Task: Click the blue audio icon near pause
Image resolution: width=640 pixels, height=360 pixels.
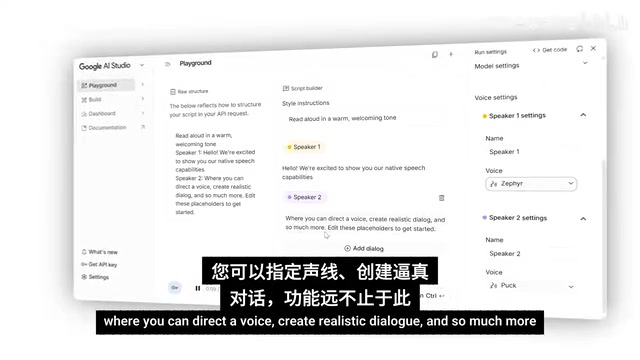Action: pos(175,287)
